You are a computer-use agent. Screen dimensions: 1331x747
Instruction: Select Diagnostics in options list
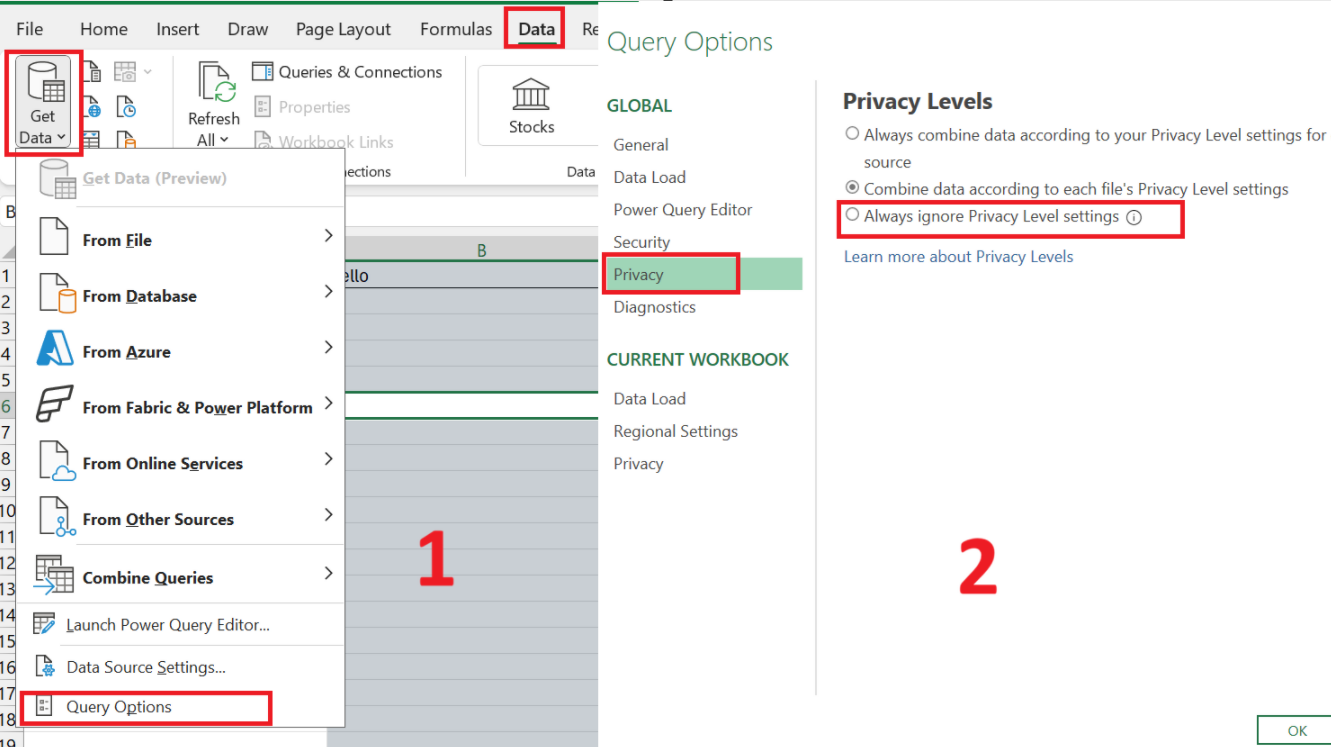click(655, 307)
